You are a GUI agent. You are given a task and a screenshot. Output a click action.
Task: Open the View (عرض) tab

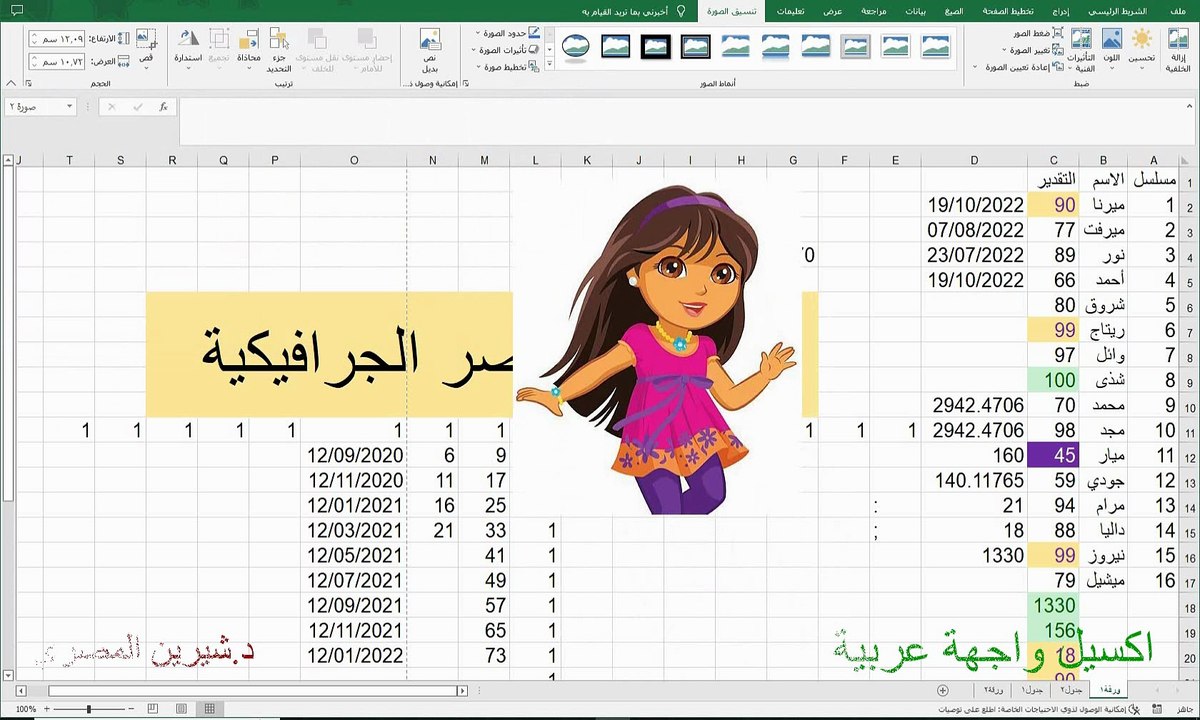click(832, 11)
